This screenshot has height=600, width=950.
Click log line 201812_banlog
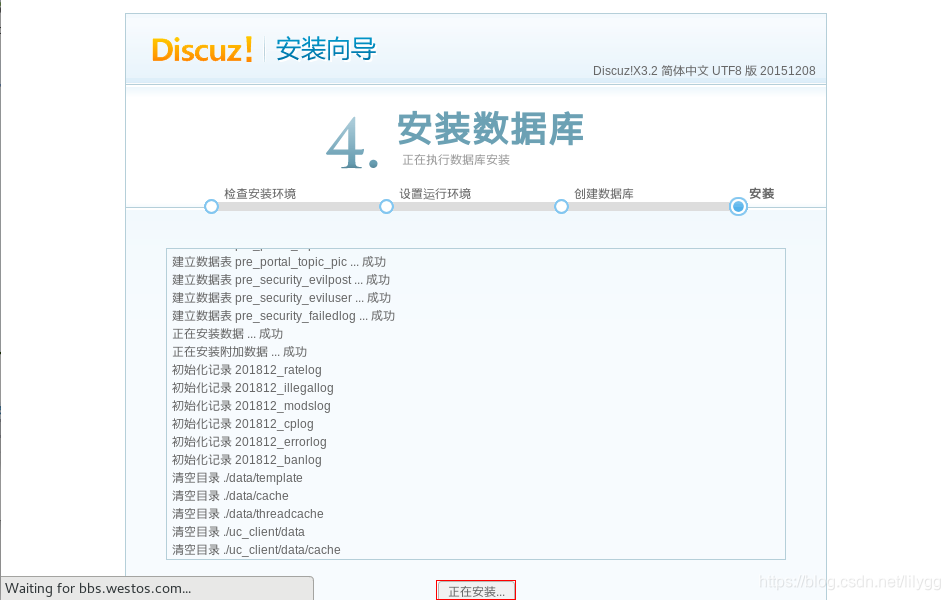pyautogui.click(x=247, y=460)
